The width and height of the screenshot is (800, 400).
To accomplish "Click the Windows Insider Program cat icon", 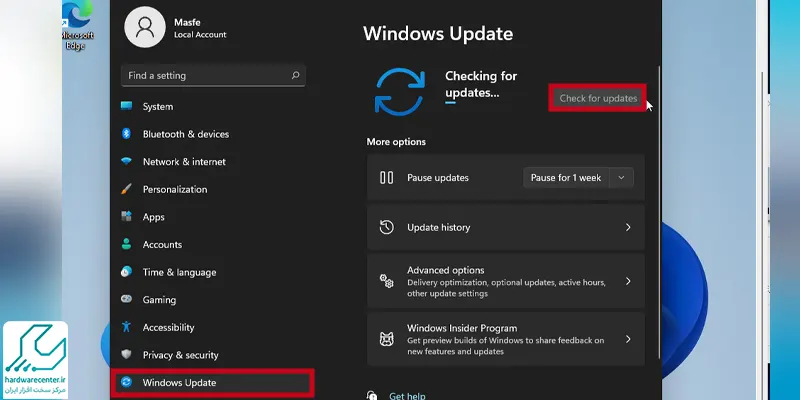I will [x=386, y=339].
